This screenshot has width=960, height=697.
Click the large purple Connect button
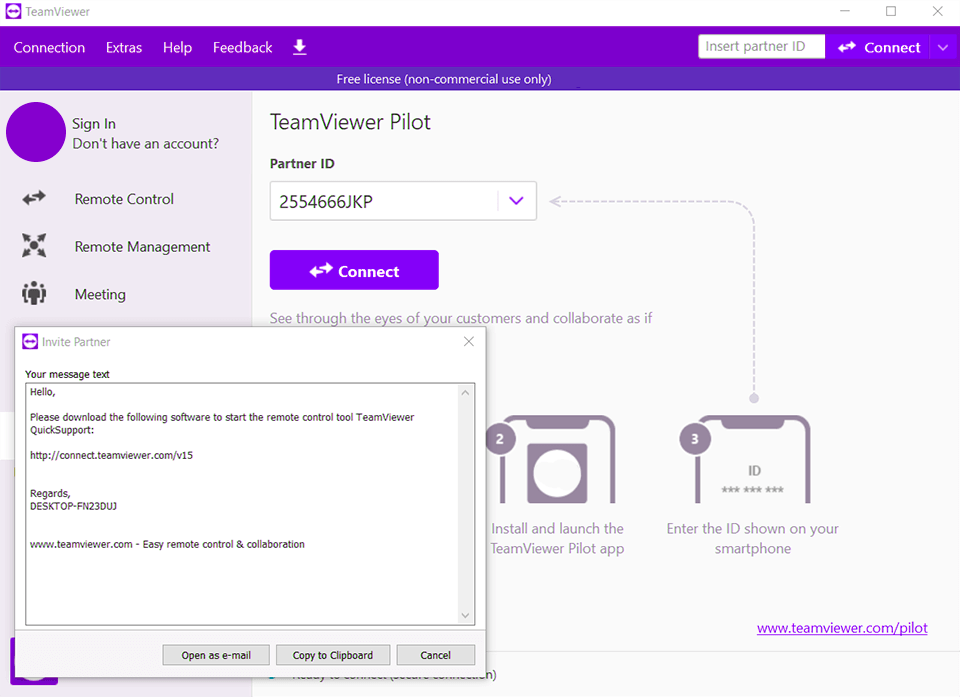pos(354,270)
